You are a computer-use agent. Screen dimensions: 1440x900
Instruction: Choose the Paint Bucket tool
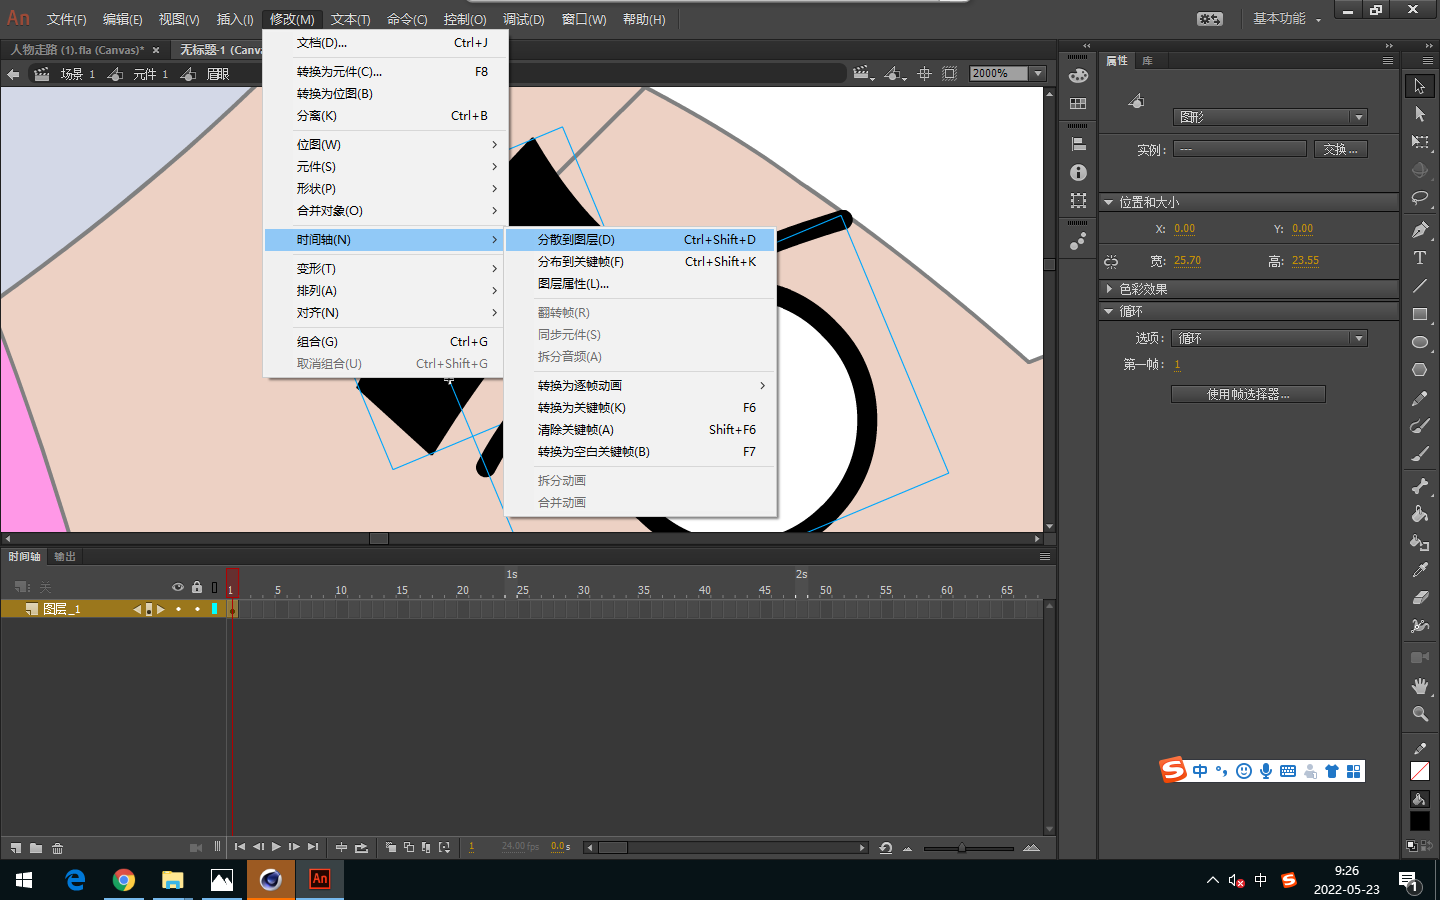coord(1419,514)
